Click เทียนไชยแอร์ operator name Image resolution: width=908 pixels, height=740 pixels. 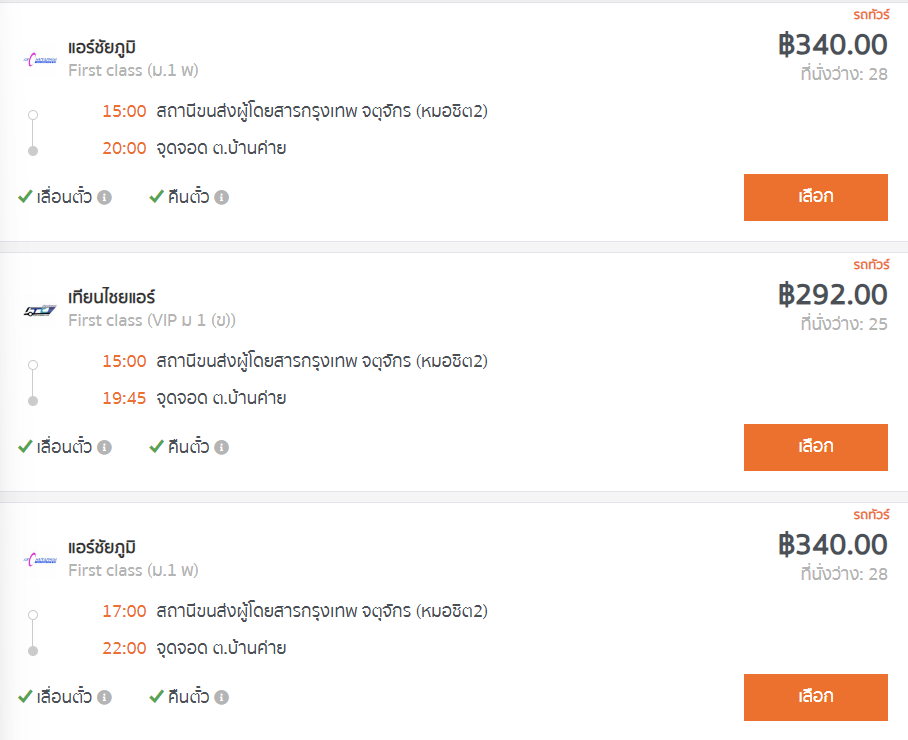pos(112,297)
